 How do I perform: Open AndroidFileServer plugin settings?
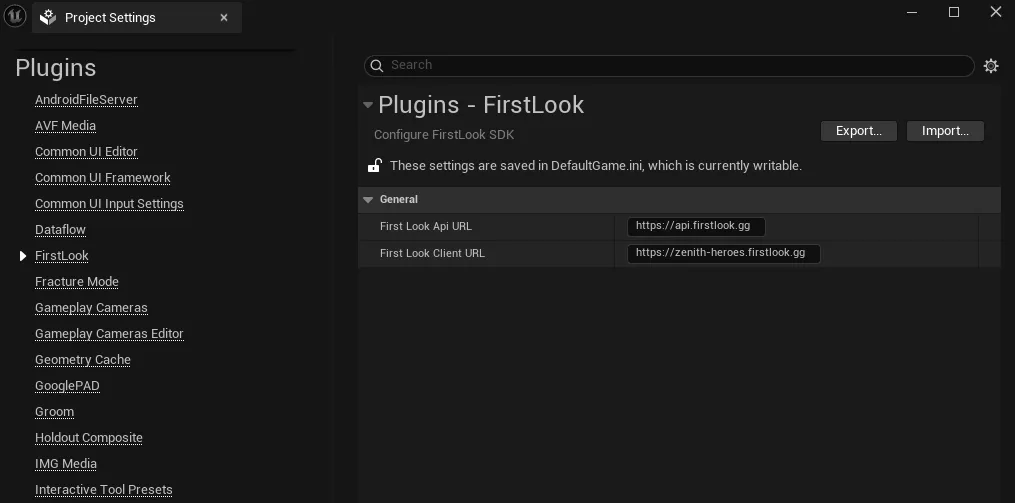(x=86, y=100)
